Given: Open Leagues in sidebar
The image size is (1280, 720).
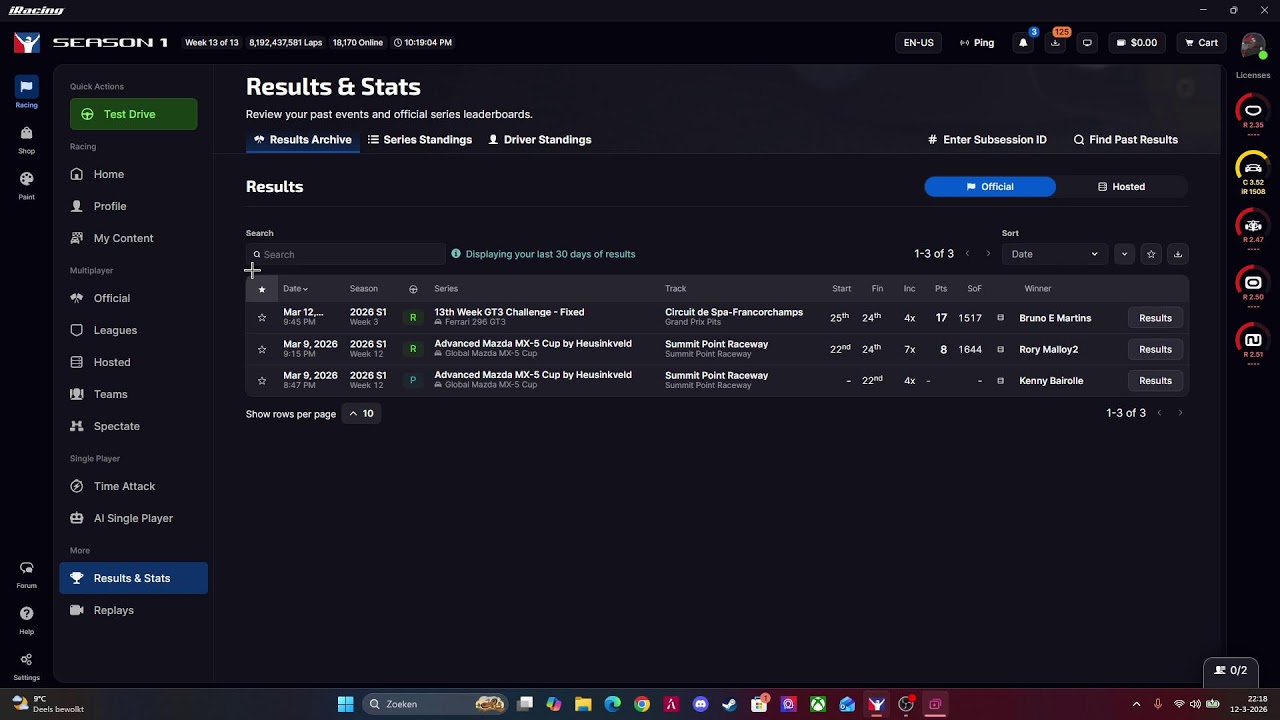Looking at the screenshot, I should pos(134,330).
